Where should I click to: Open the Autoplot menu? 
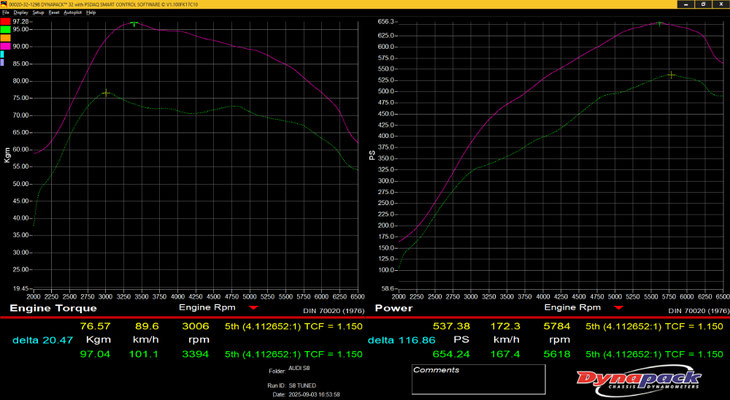[x=72, y=12]
